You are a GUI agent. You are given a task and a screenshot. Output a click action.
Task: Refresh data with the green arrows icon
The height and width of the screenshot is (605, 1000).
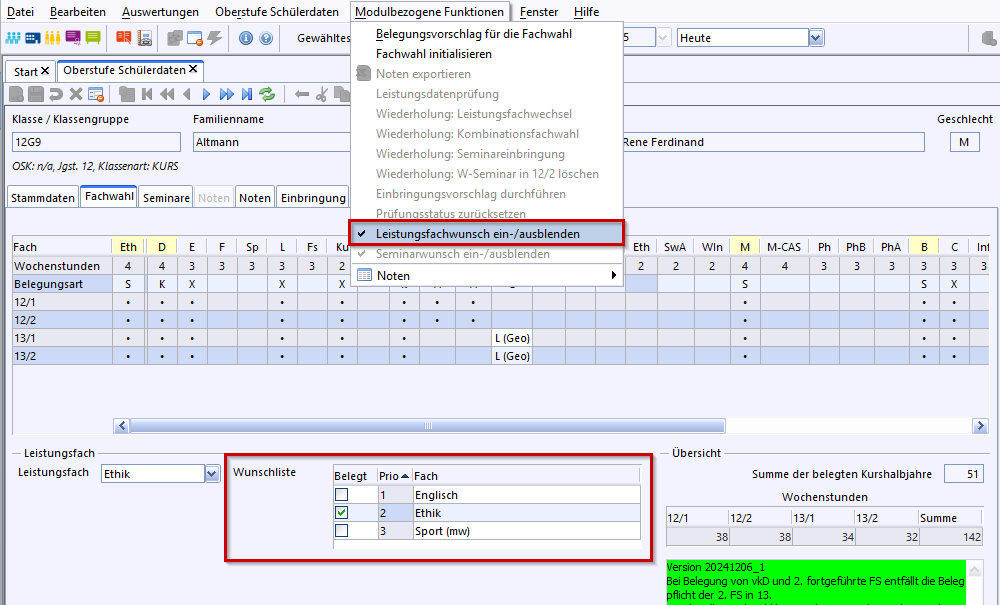tap(267, 94)
